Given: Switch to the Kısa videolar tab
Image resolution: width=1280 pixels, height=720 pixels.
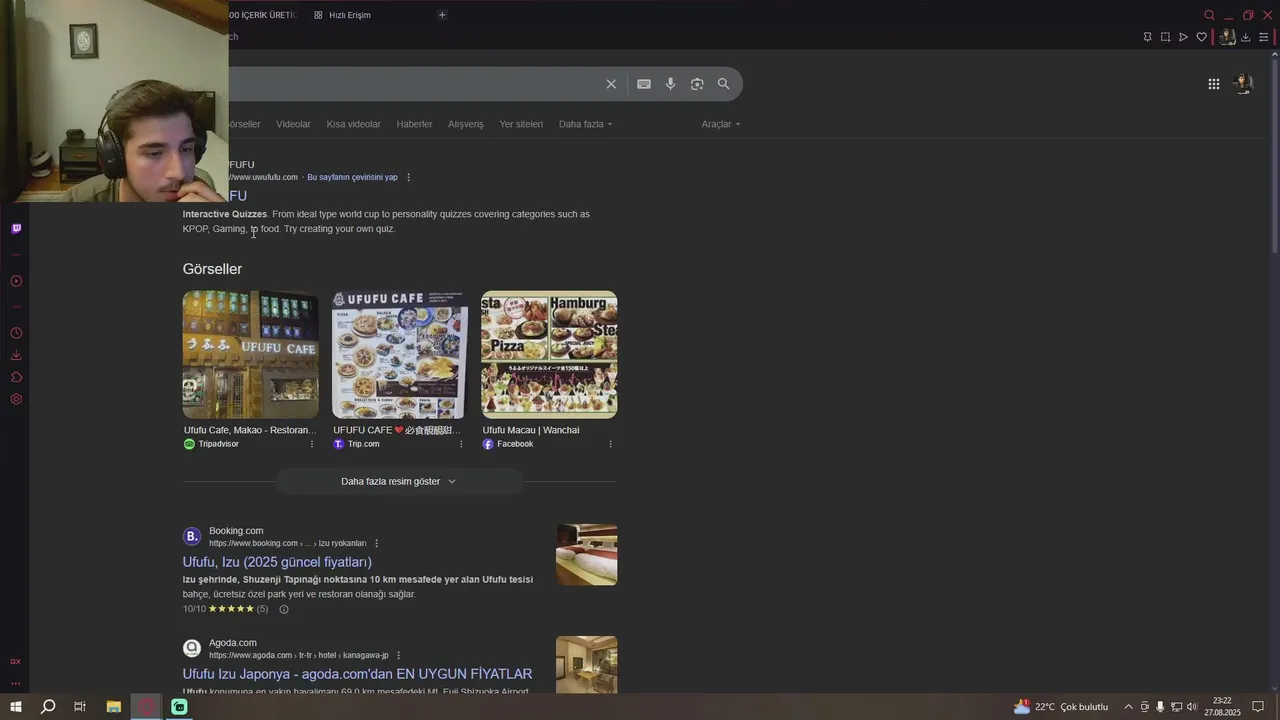Looking at the screenshot, I should point(353,124).
